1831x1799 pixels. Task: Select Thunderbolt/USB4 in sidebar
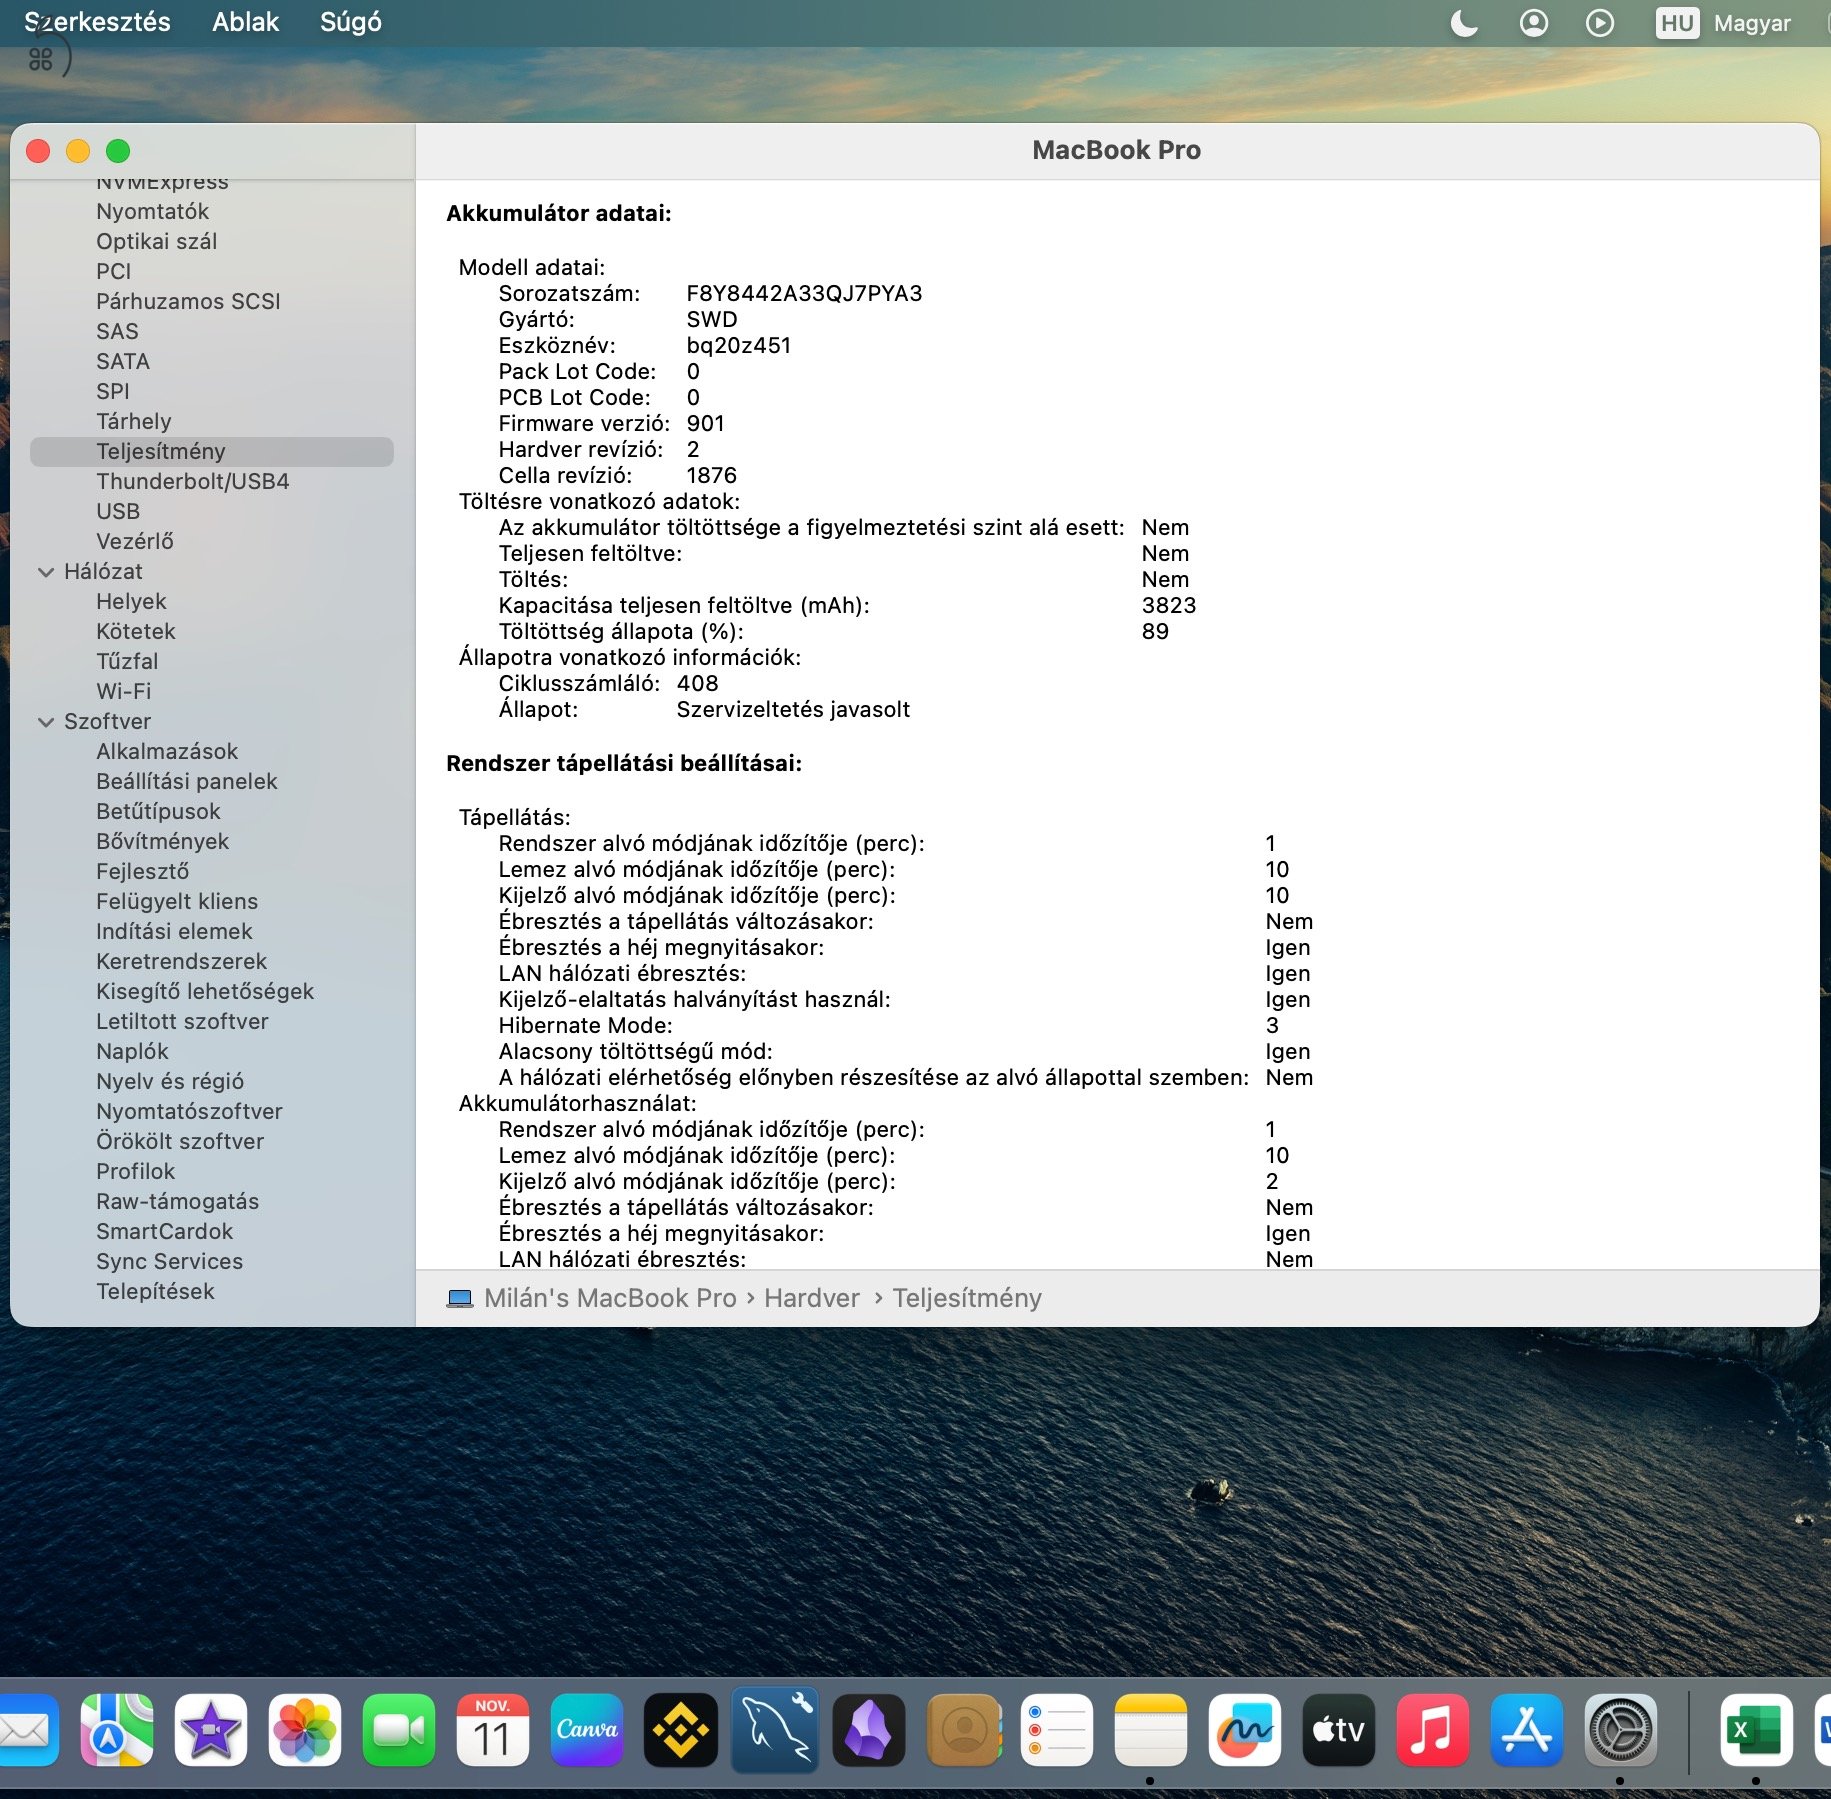pyautogui.click(x=192, y=482)
